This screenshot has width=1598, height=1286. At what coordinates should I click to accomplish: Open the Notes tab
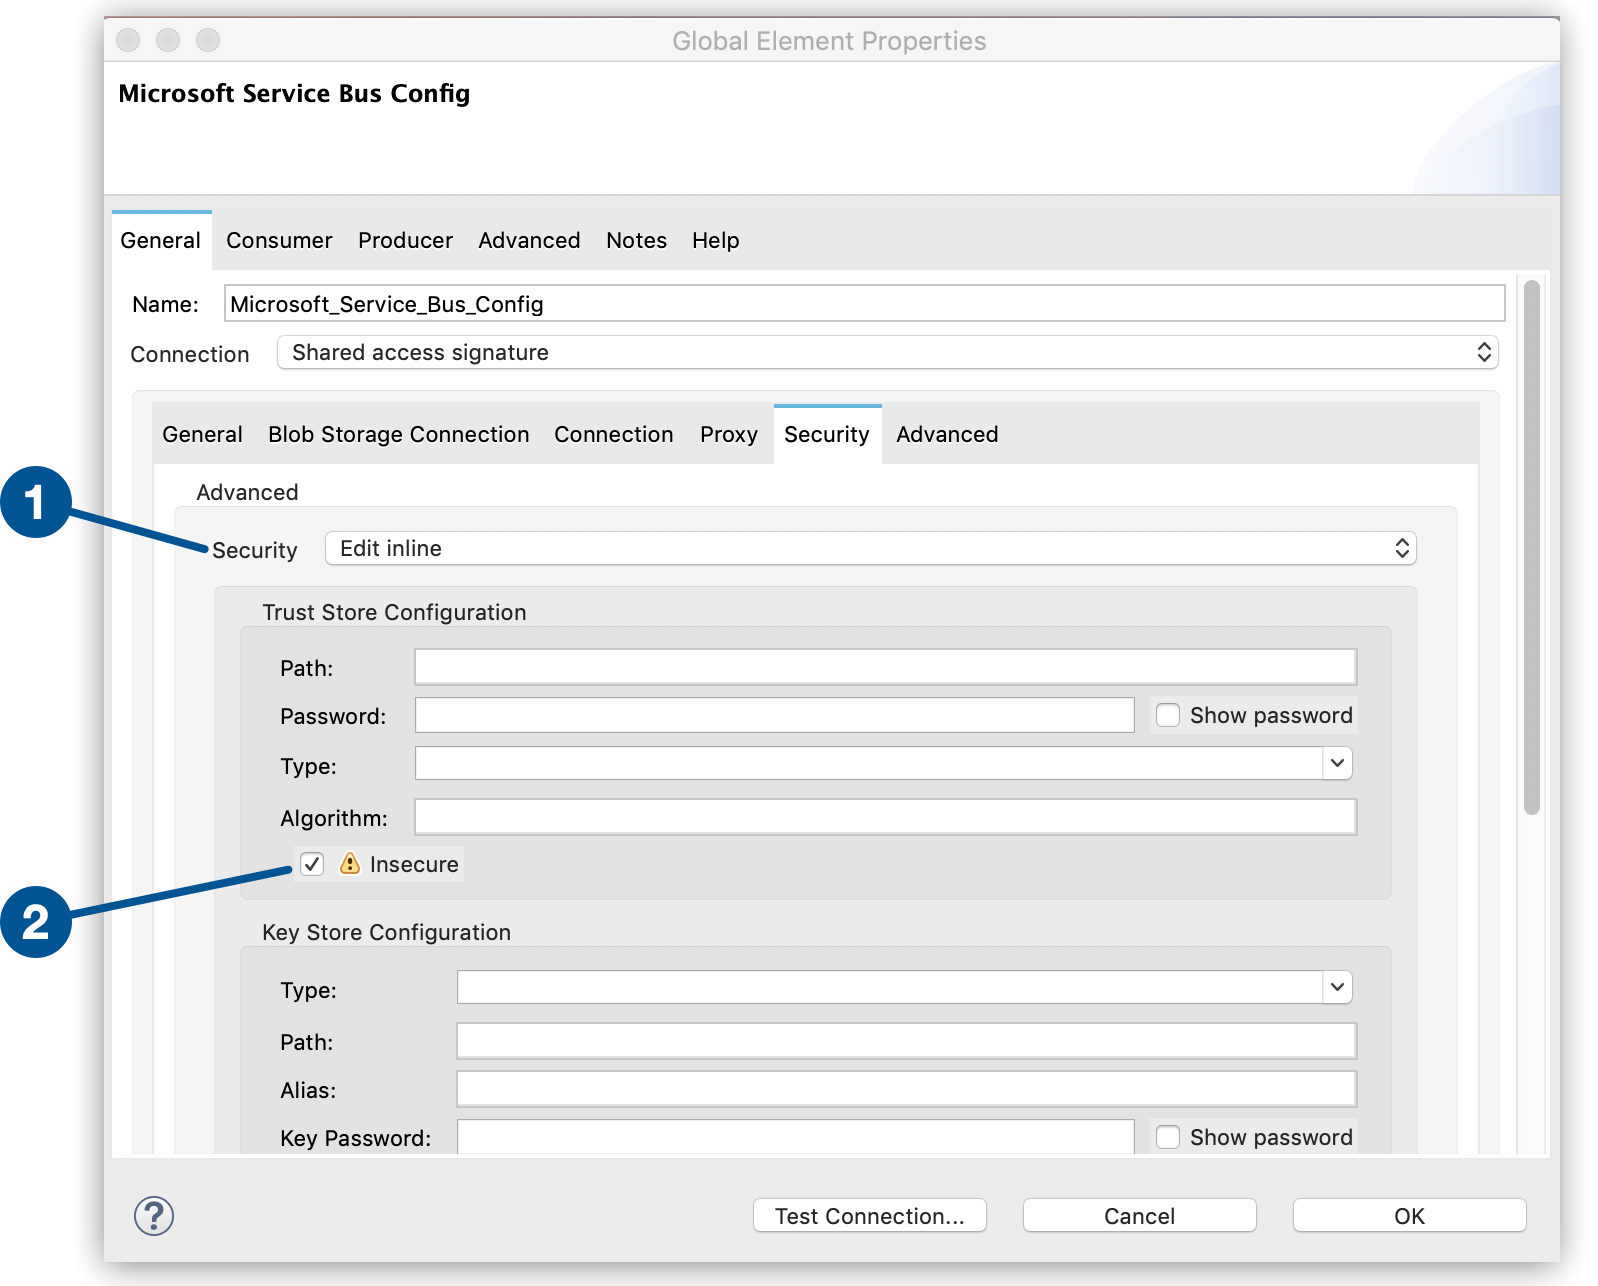[636, 240]
